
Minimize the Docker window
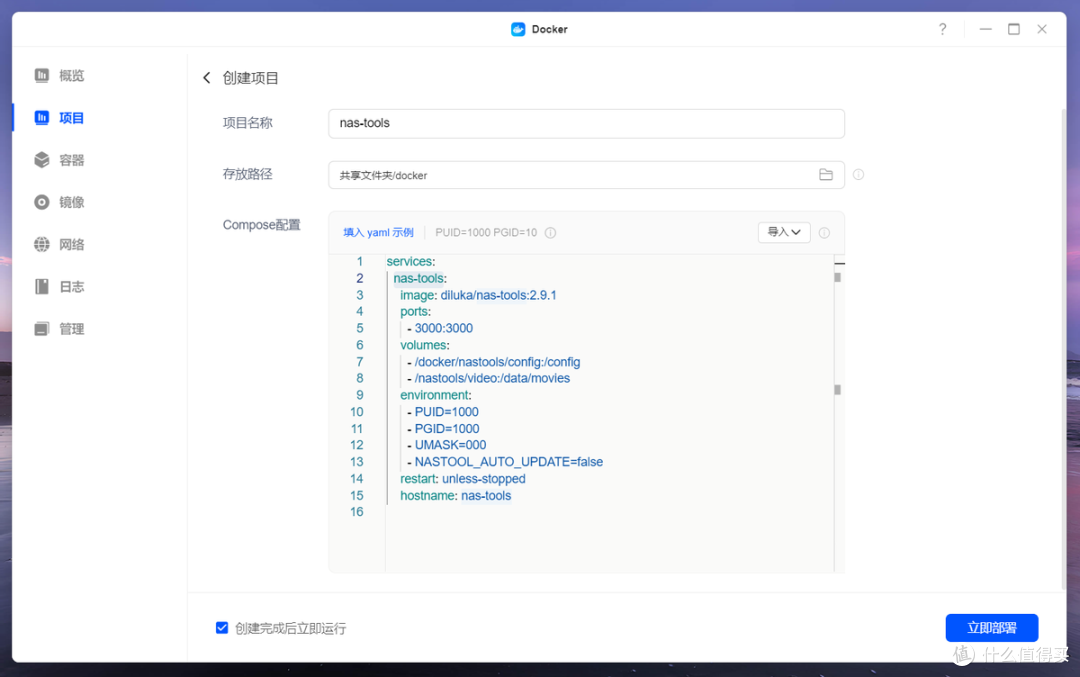pos(986,29)
